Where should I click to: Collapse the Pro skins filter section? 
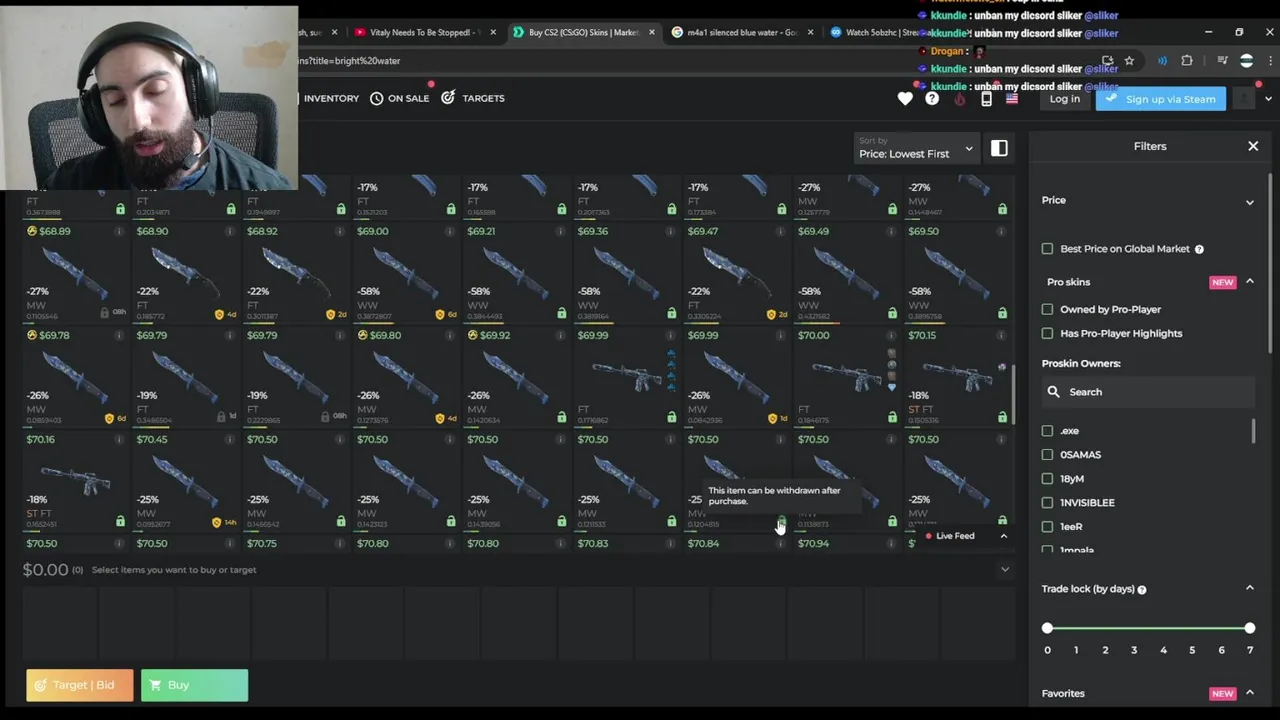(x=1249, y=282)
